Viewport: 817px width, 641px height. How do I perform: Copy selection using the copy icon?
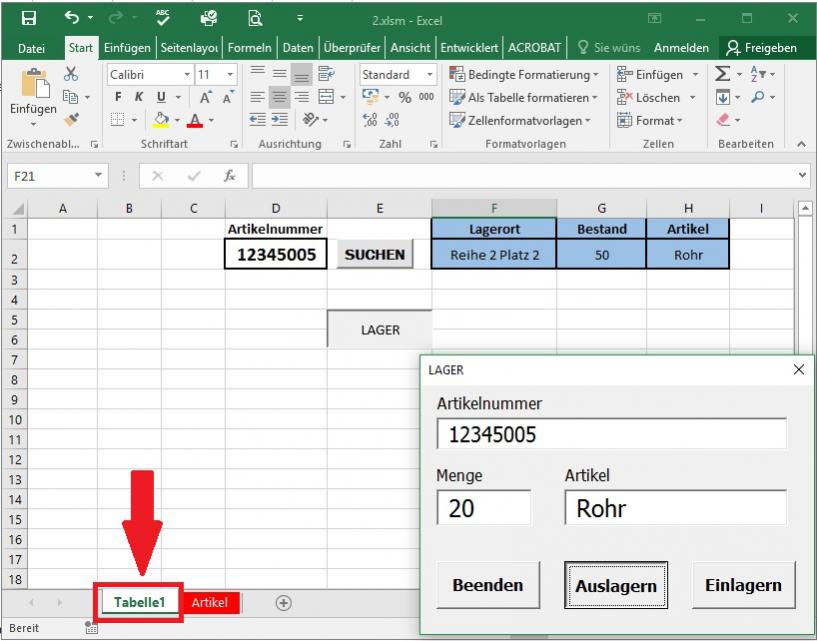(x=70, y=97)
